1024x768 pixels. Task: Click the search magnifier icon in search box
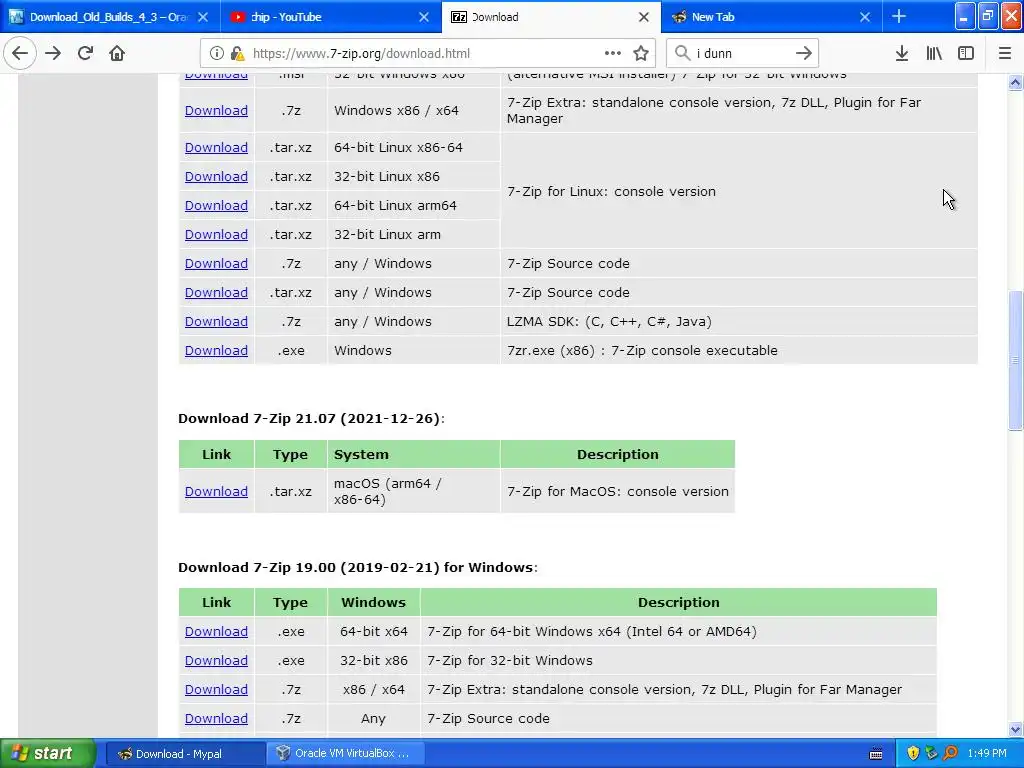682,53
